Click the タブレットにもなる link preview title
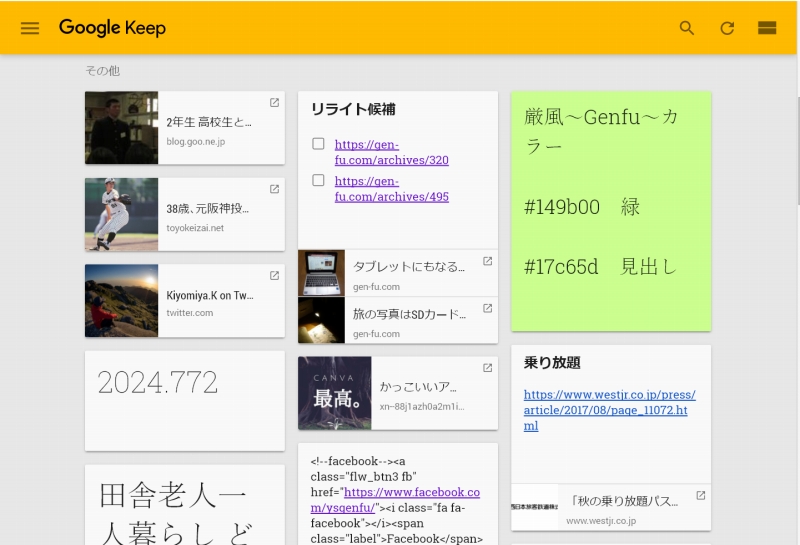Screen dimensions: 800x545 pos(409,266)
